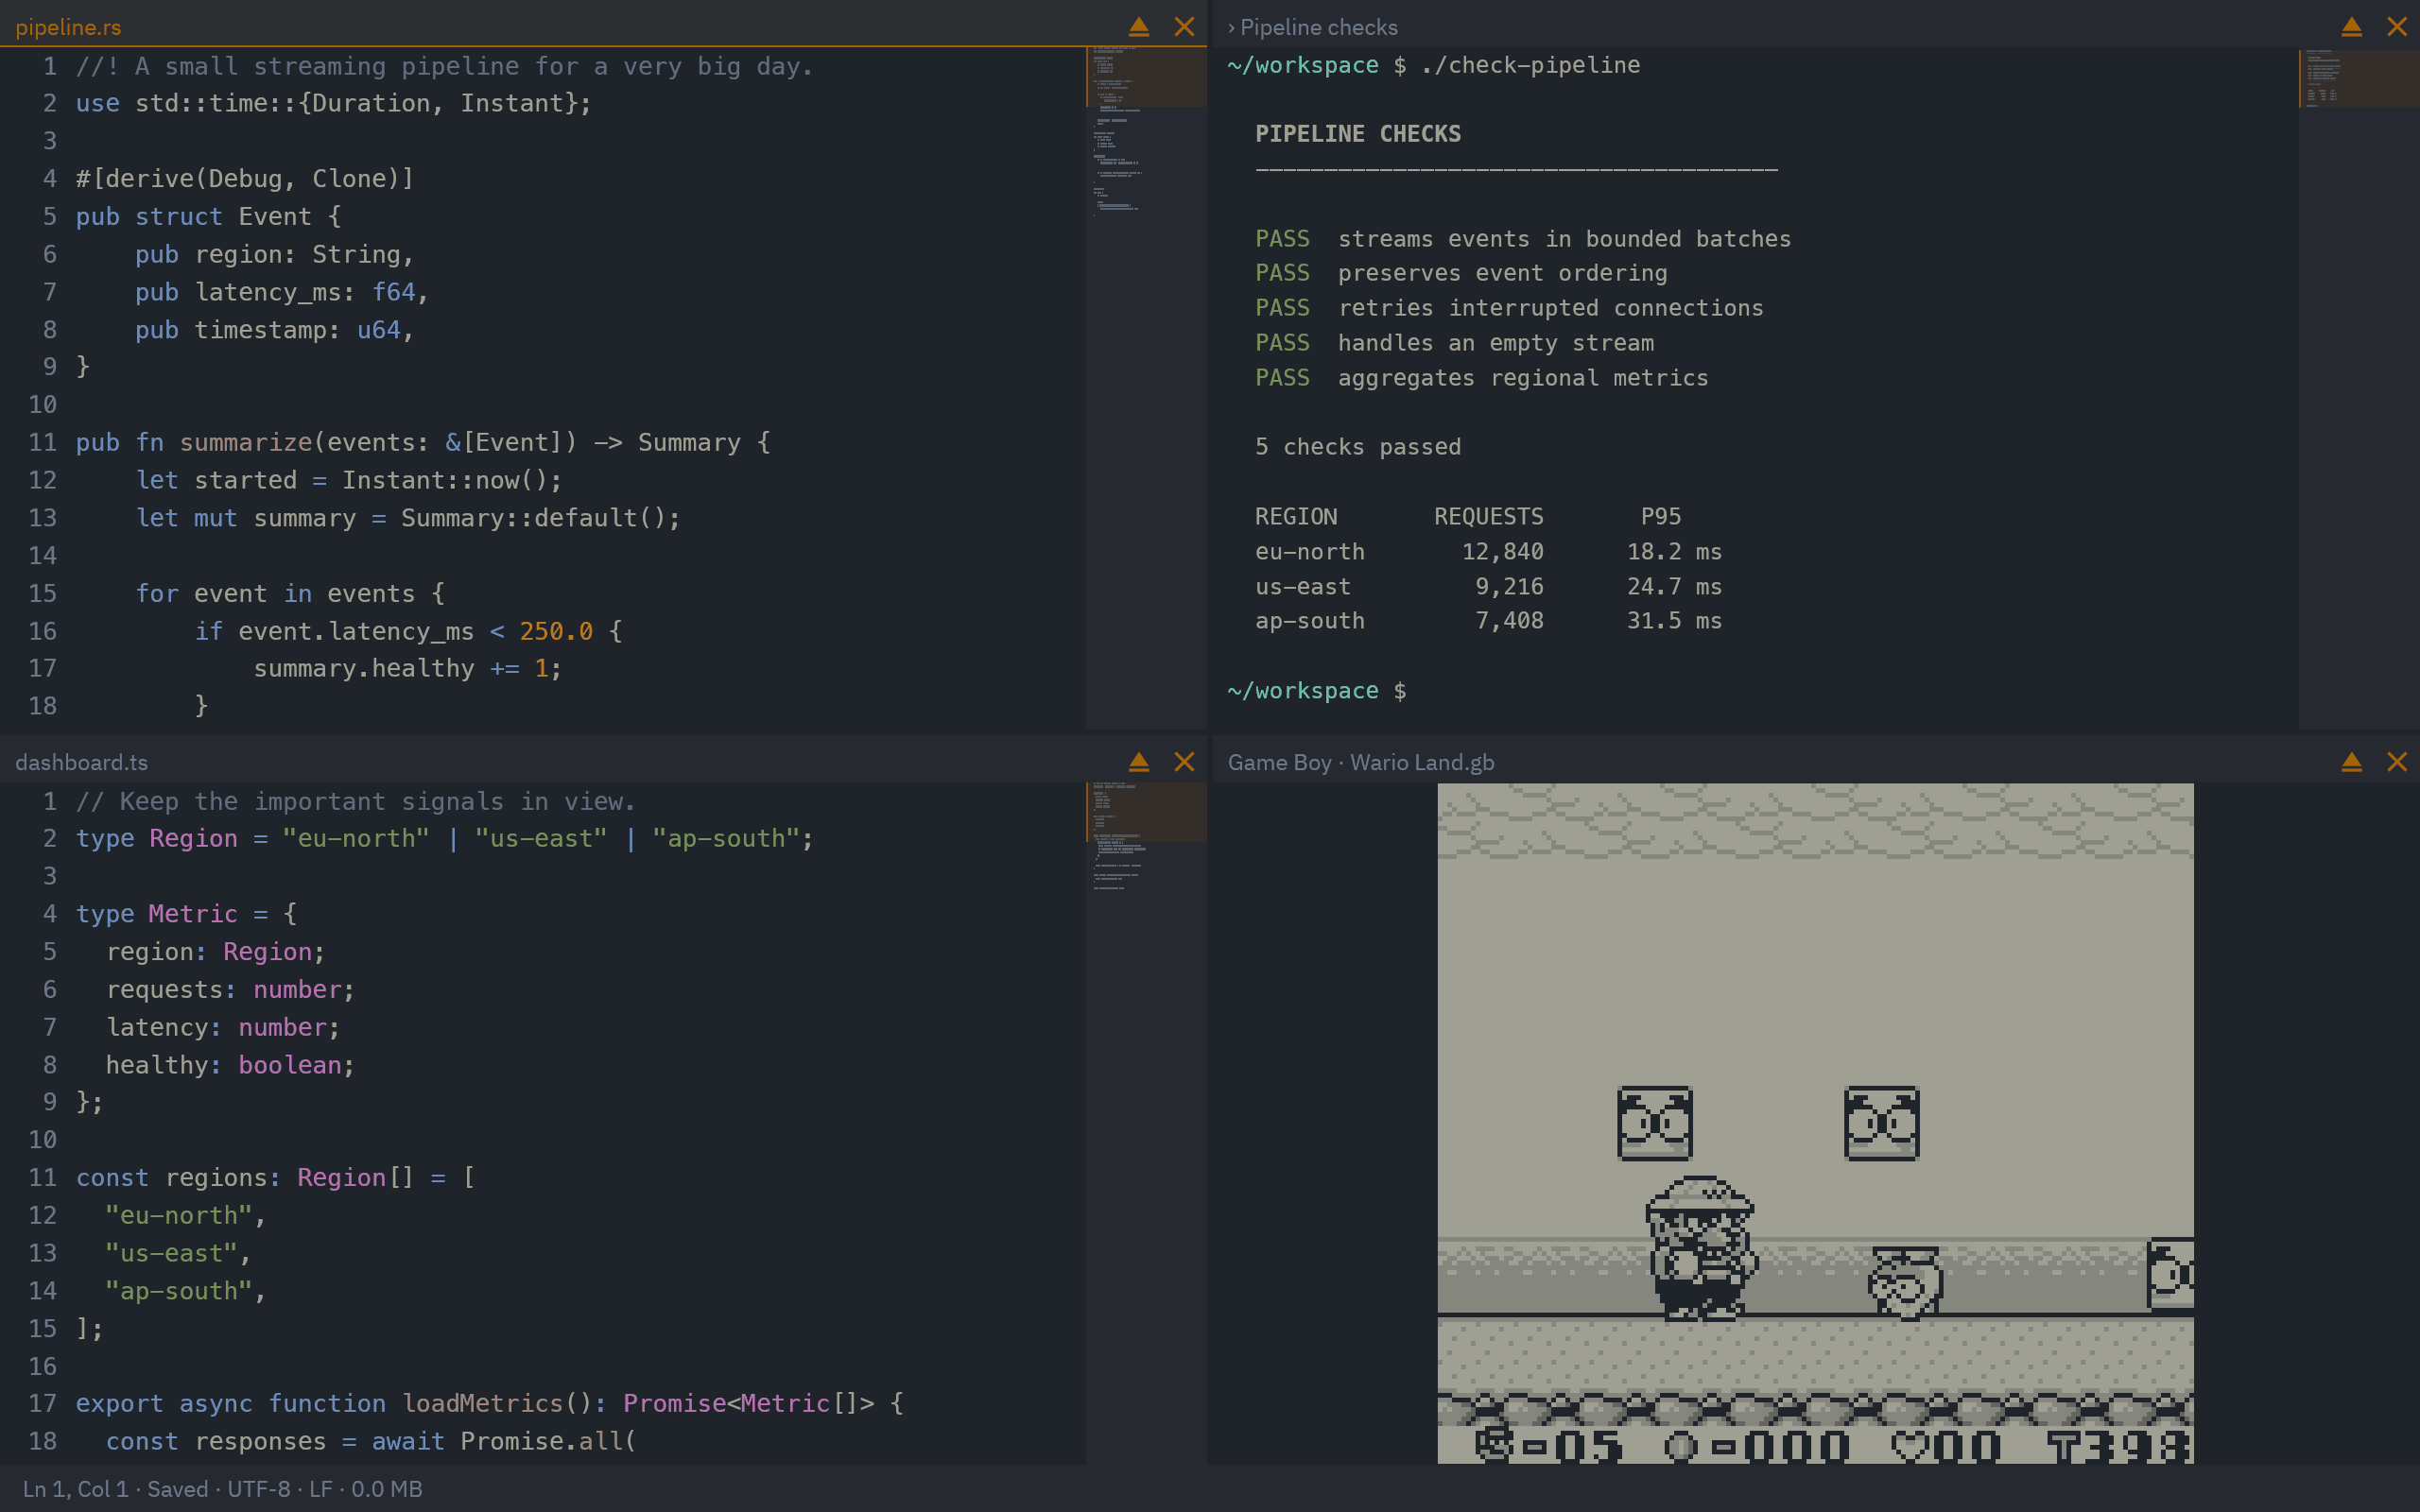This screenshot has width=2420, height=1512.
Task: Maximize the Pipeline checks terminal pane
Action: (2352, 27)
